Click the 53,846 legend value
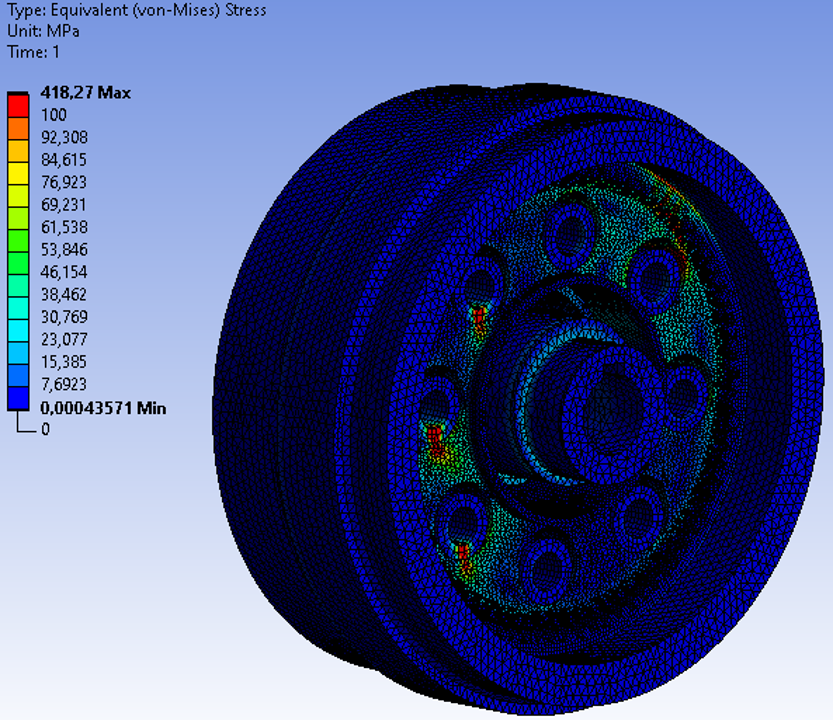 (62, 250)
